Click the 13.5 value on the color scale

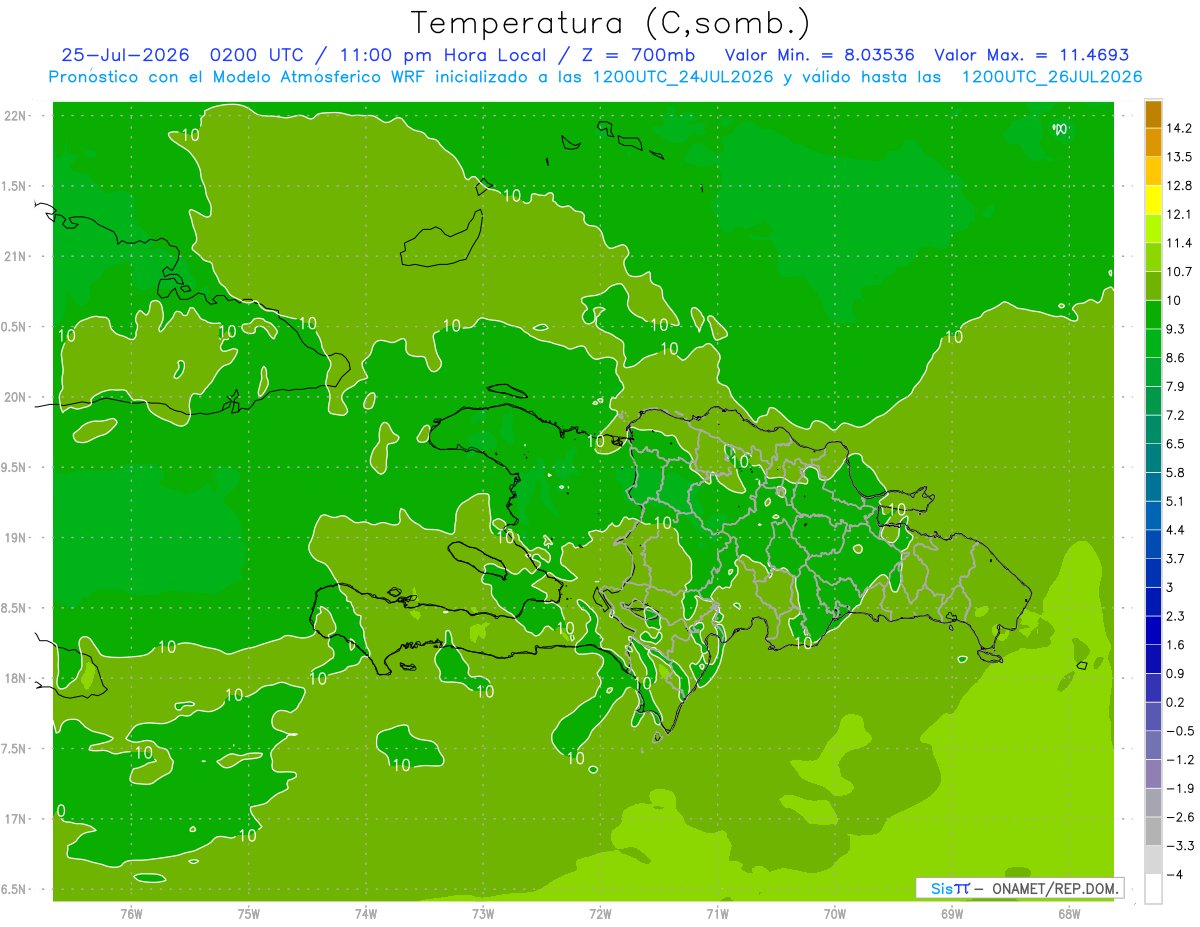[x=1179, y=157]
